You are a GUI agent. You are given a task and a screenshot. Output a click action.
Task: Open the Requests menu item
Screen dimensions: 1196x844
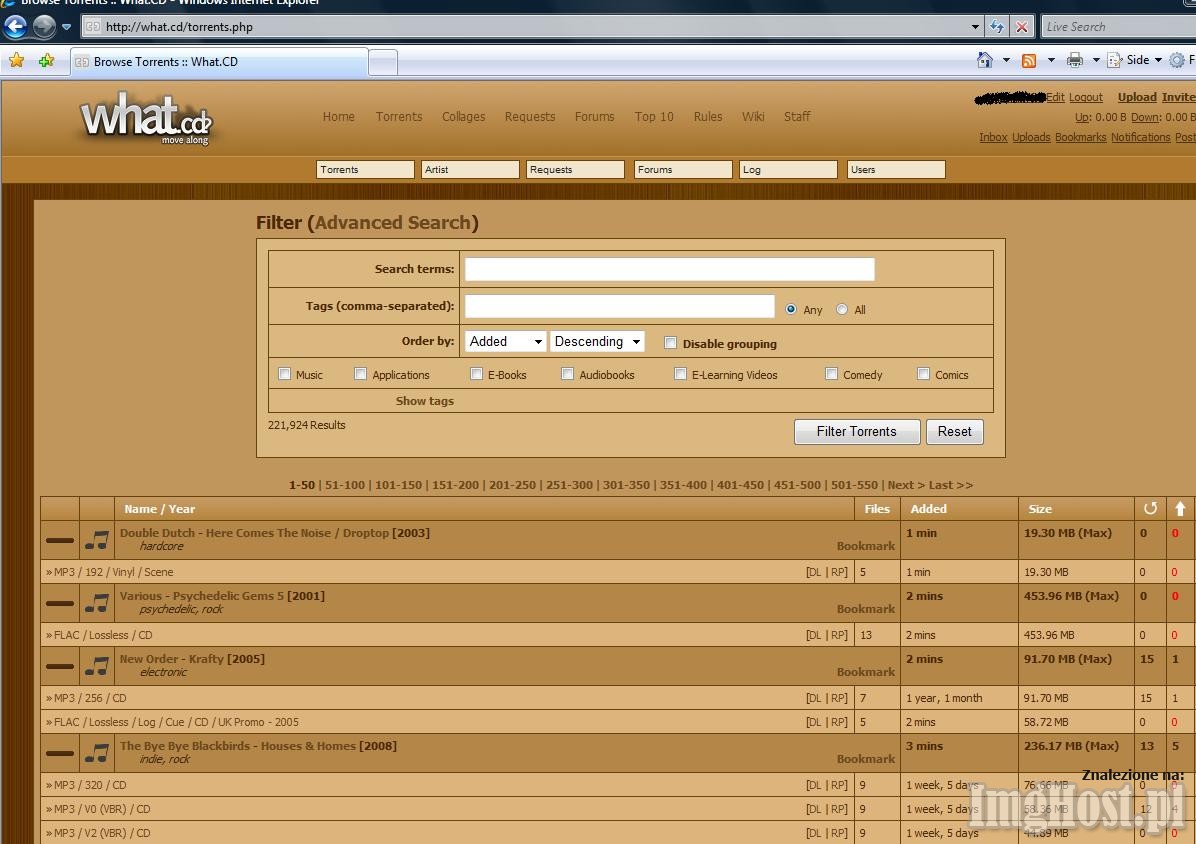tap(530, 117)
